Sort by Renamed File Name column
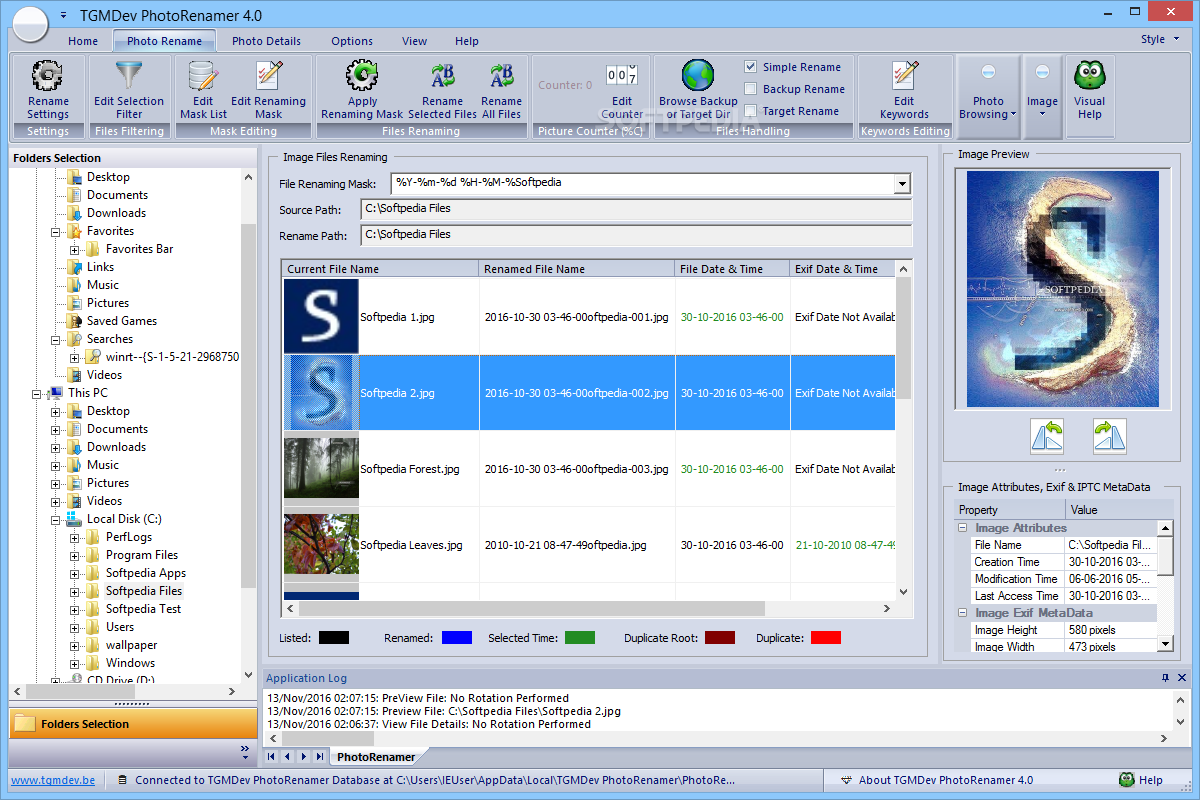The image size is (1200, 800). pyautogui.click(x=577, y=269)
